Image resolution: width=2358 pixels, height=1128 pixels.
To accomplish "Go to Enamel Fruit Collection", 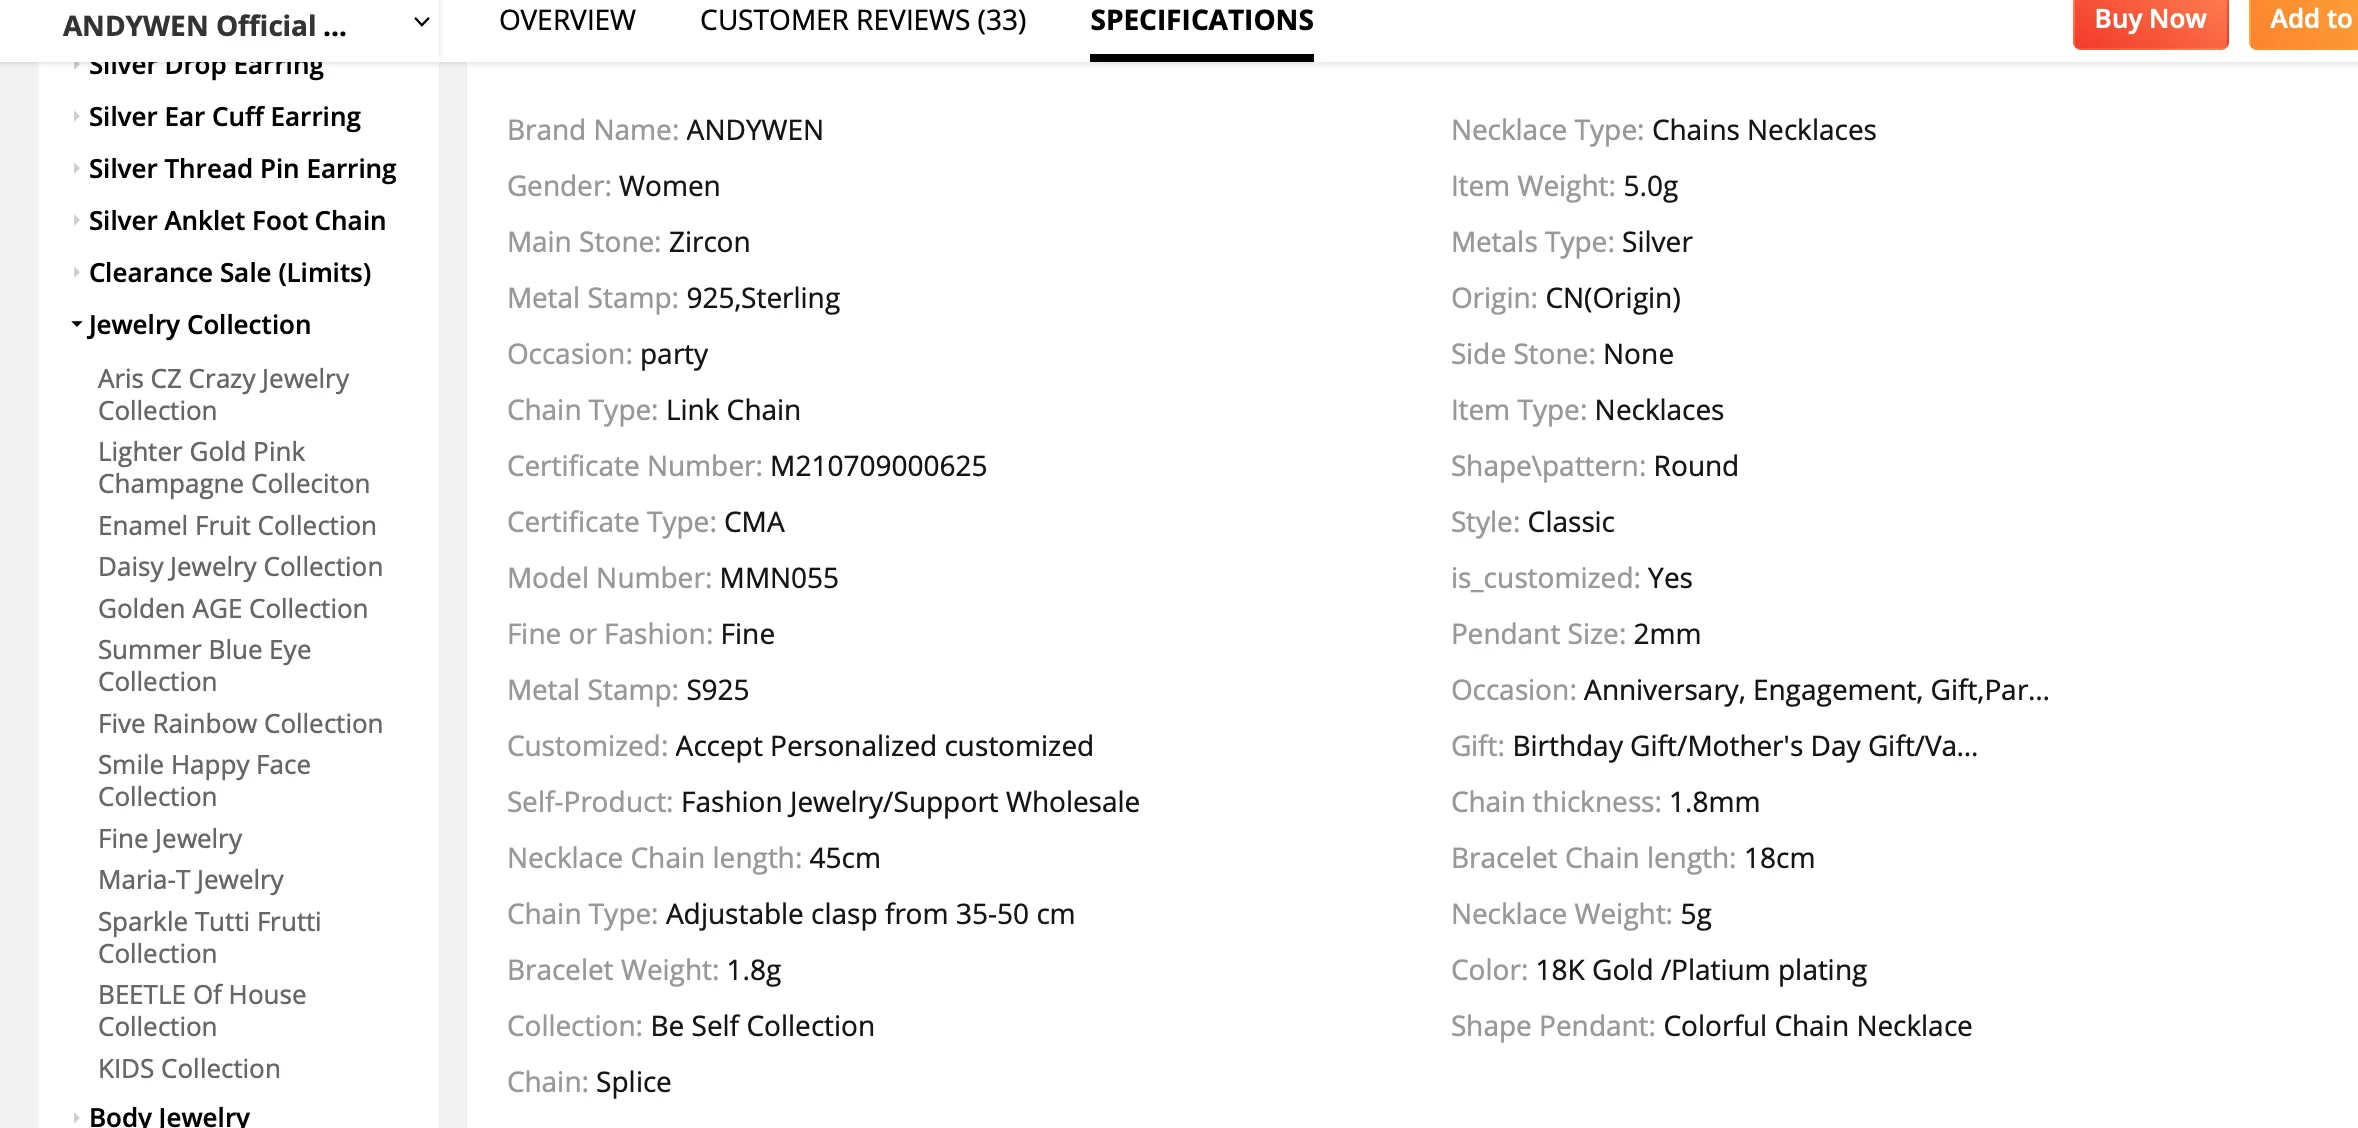I will tap(237, 526).
